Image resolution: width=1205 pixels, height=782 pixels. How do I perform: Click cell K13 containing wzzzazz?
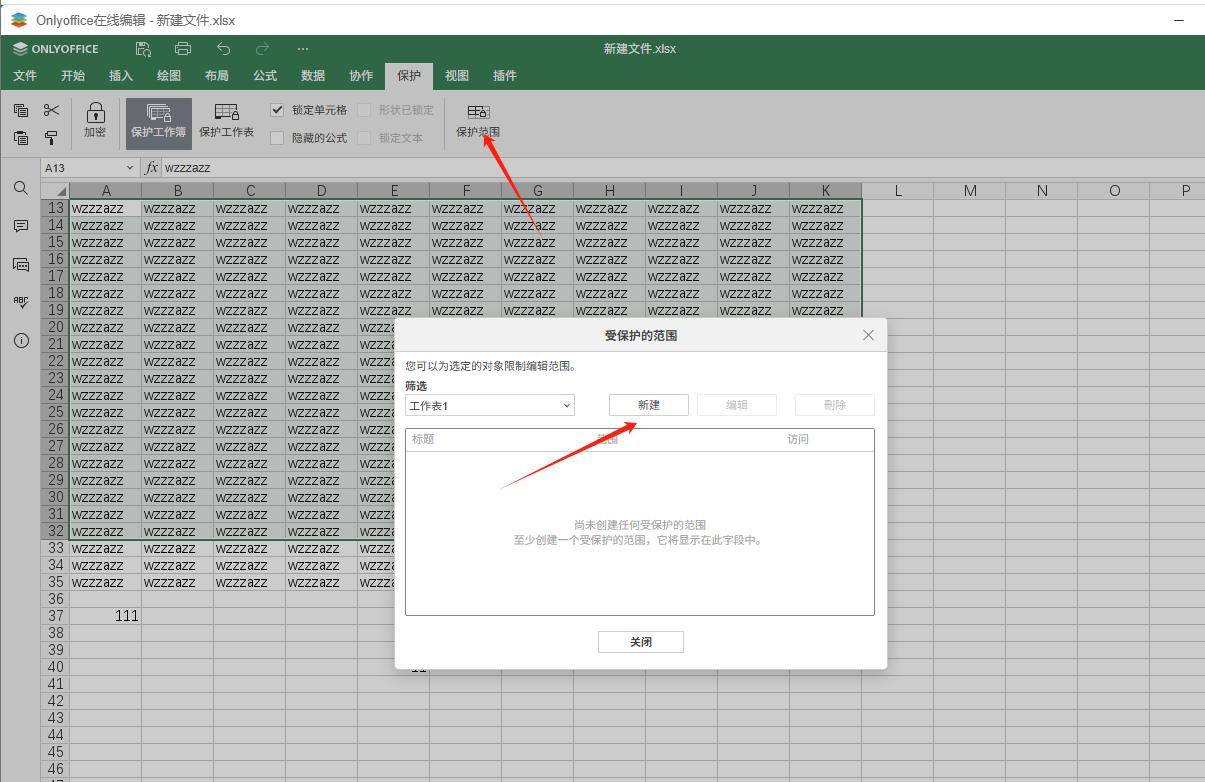point(825,208)
